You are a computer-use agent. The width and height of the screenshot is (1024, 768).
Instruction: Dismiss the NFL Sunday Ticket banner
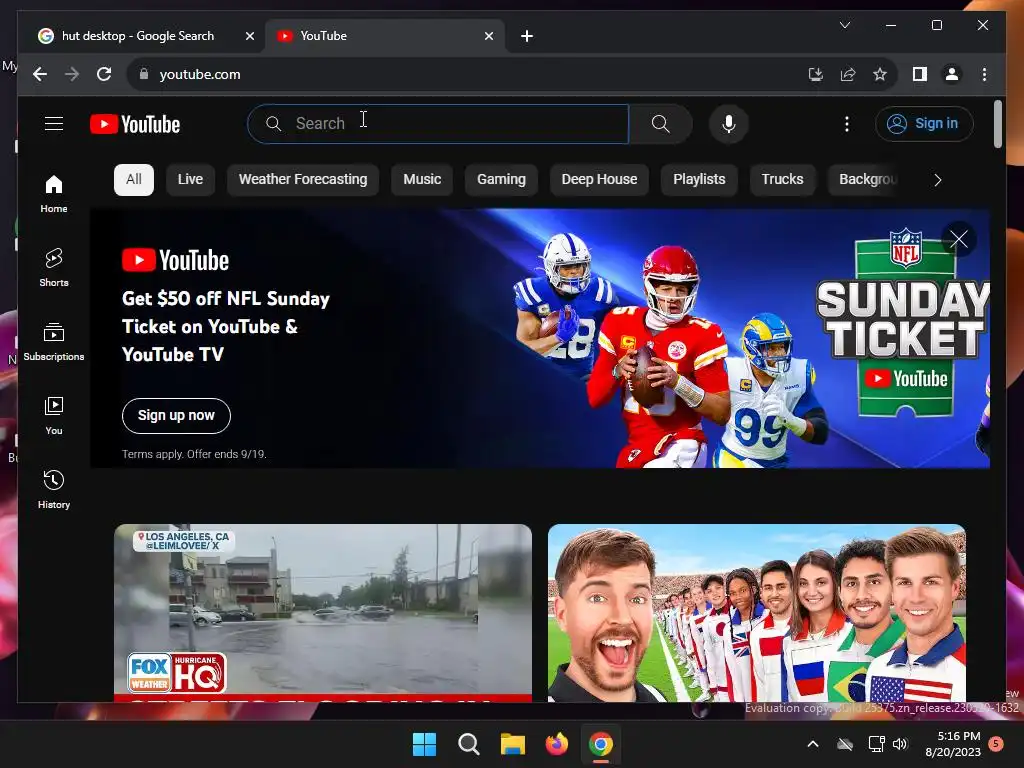pos(959,239)
